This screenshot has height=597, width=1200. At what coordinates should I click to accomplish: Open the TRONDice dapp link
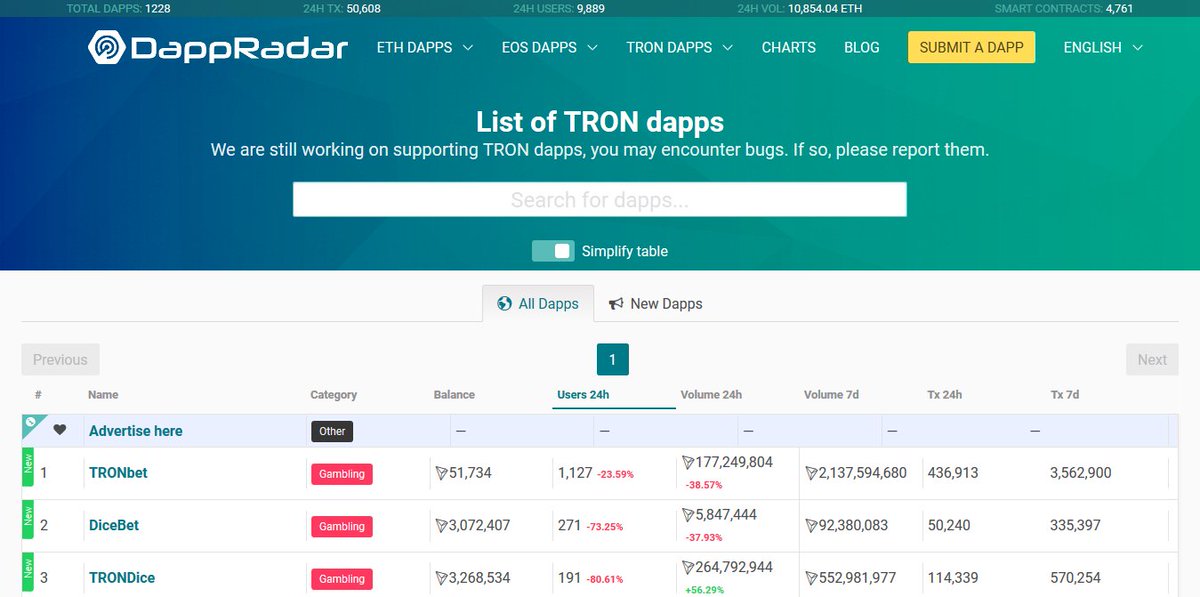point(122,578)
